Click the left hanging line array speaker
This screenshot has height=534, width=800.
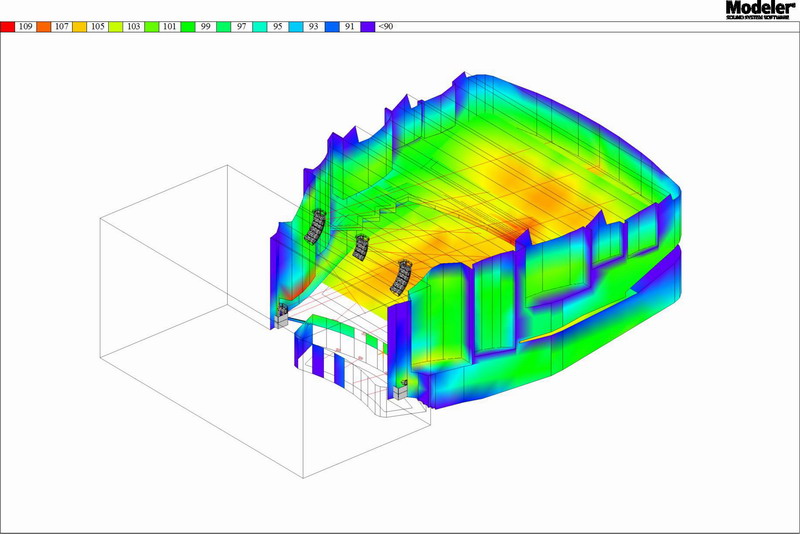coord(315,227)
